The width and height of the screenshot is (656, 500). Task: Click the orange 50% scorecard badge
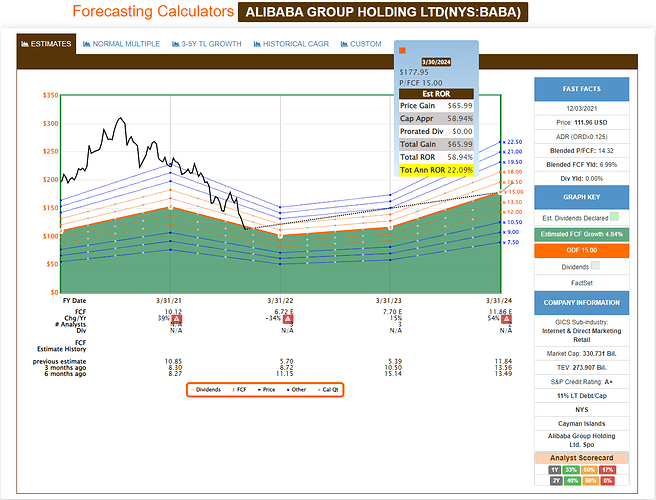pyautogui.click(x=589, y=470)
